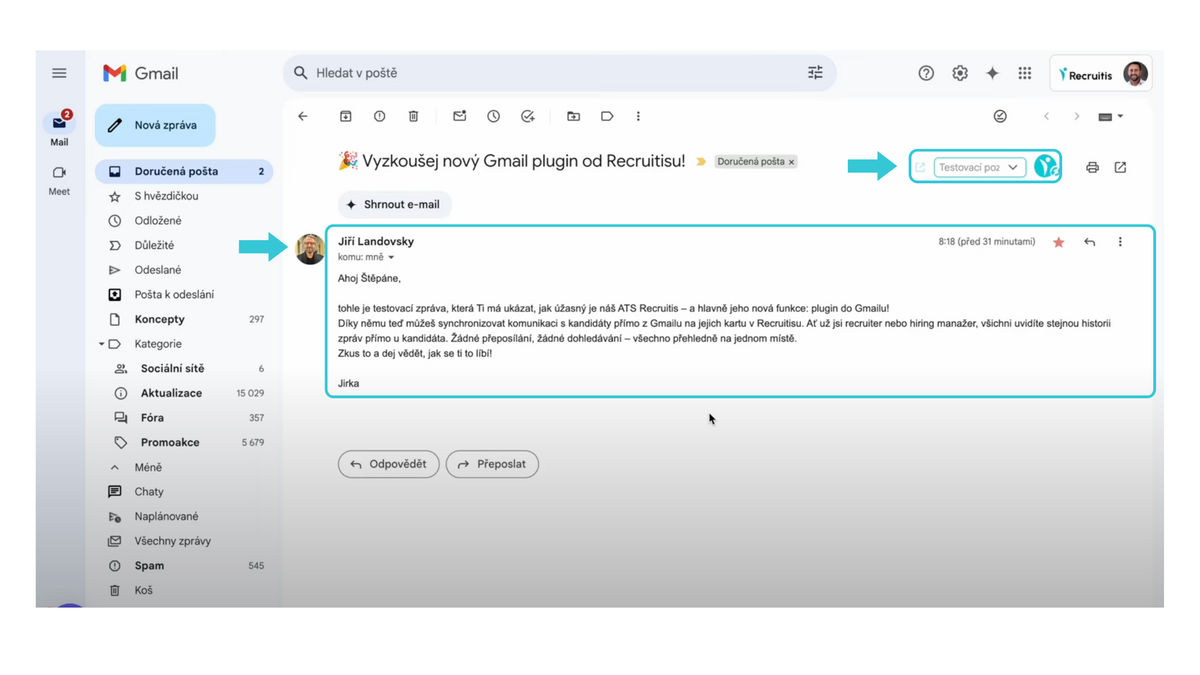1200x675 pixels.
Task: Click the Shrnout e-mail button
Action: (x=395, y=204)
